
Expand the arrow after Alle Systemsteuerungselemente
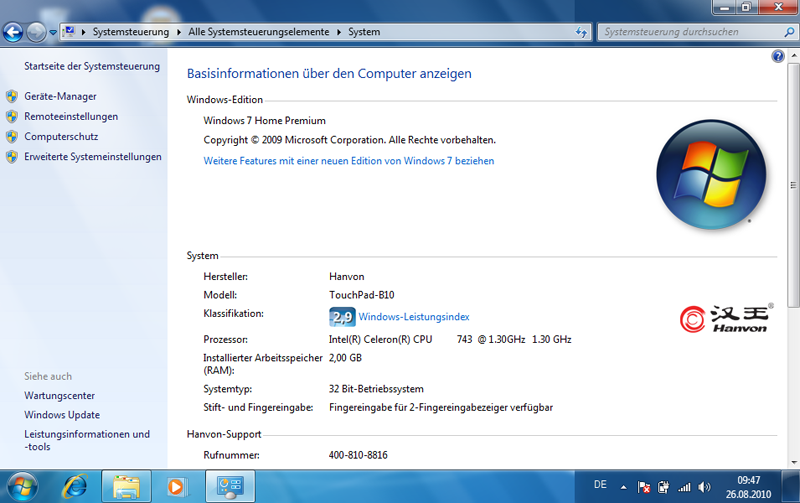339,32
